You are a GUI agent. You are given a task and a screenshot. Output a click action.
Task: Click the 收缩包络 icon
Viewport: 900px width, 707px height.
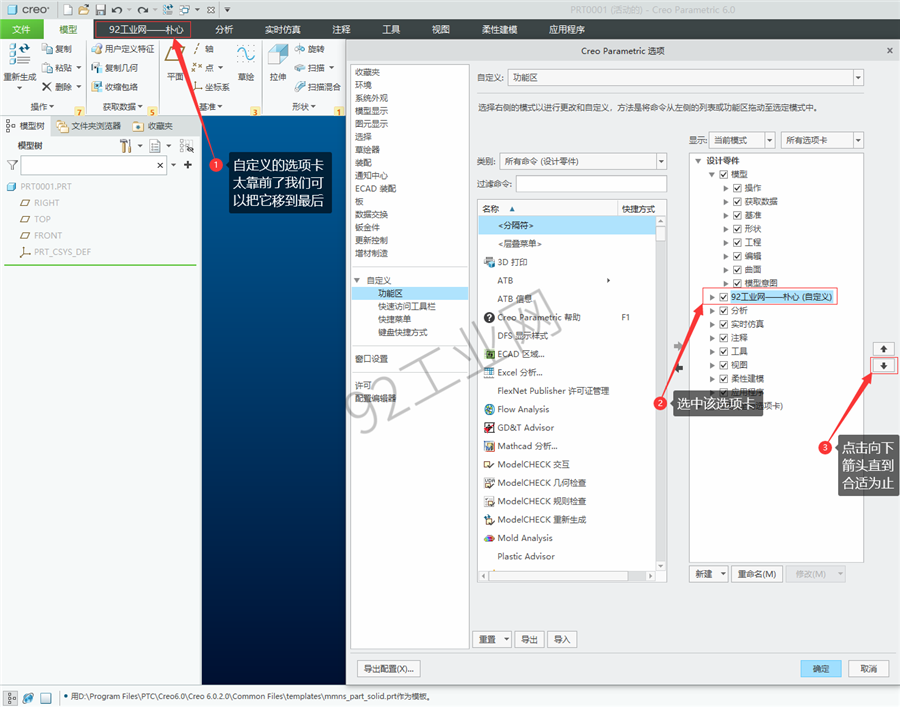[96, 87]
